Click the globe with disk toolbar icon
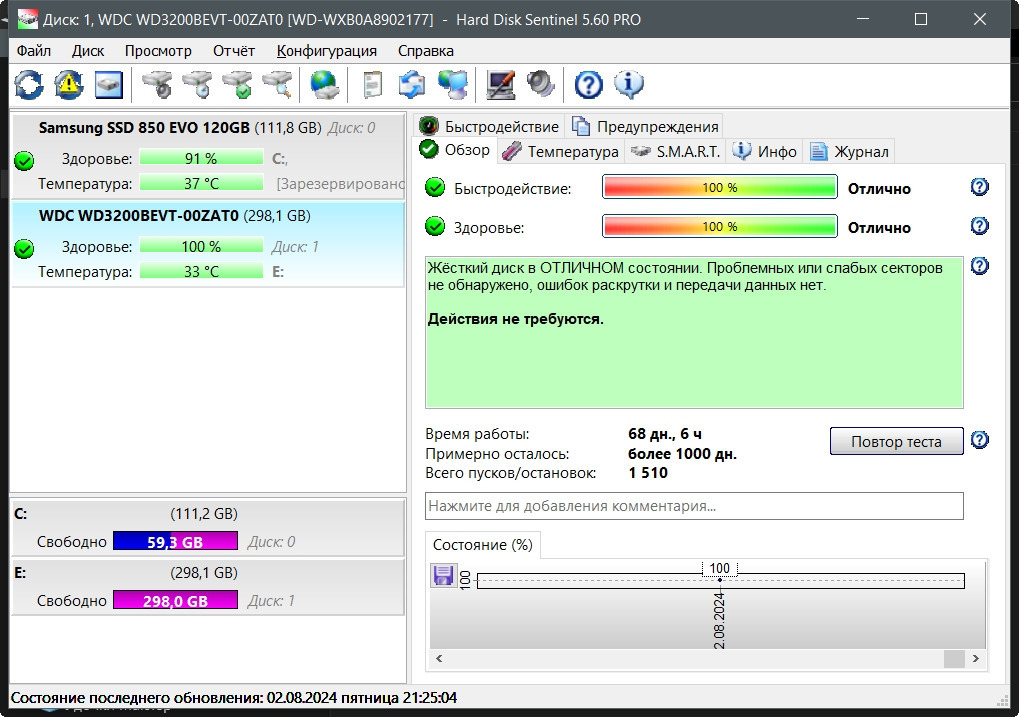 [x=325, y=85]
